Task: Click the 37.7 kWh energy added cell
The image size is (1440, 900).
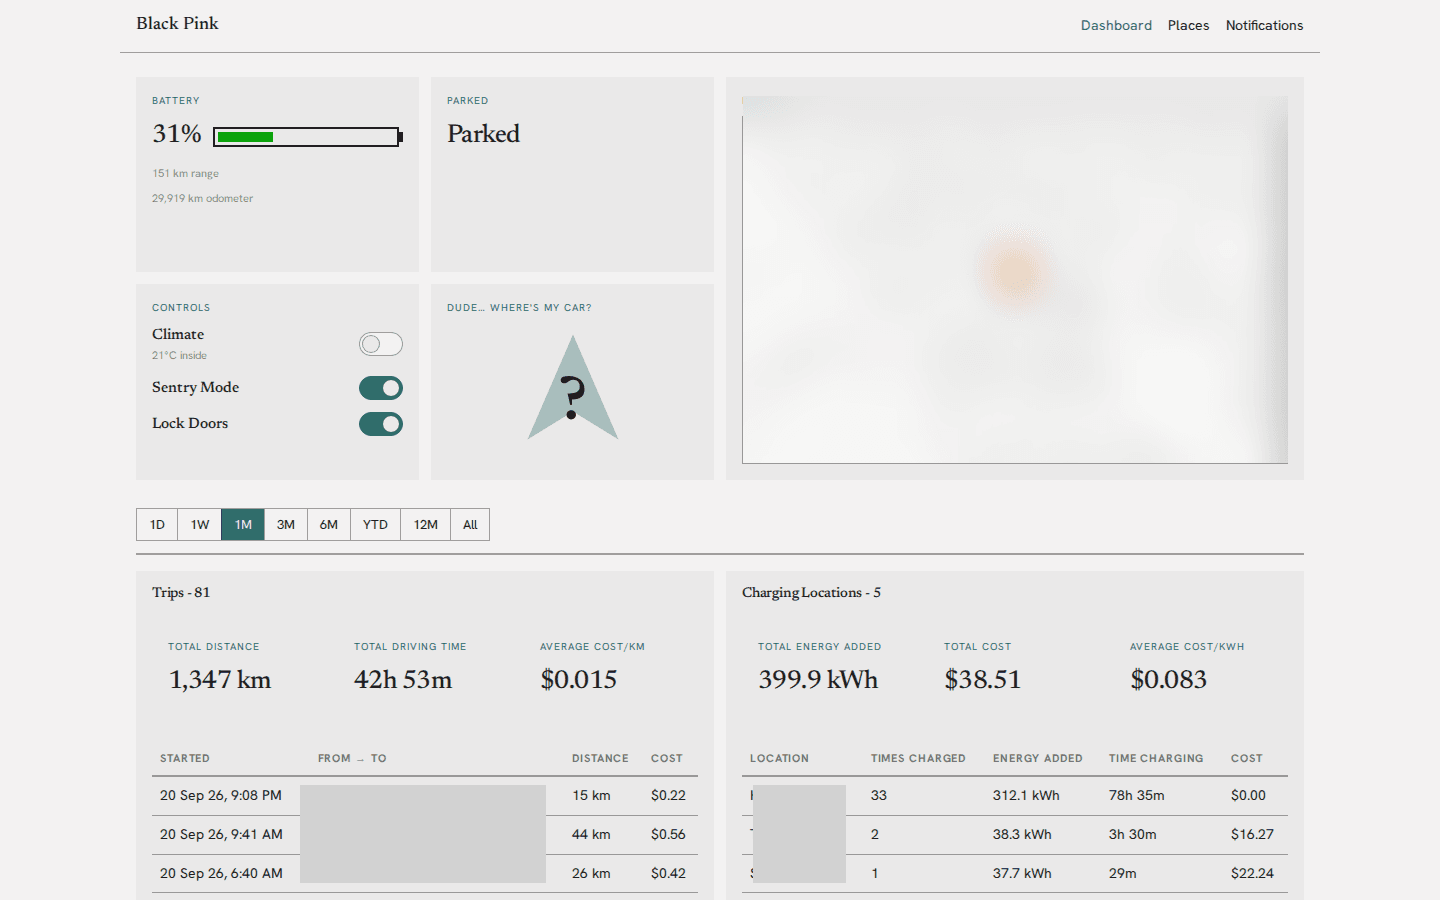Action: pyautogui.click(x=1022, y=874)
